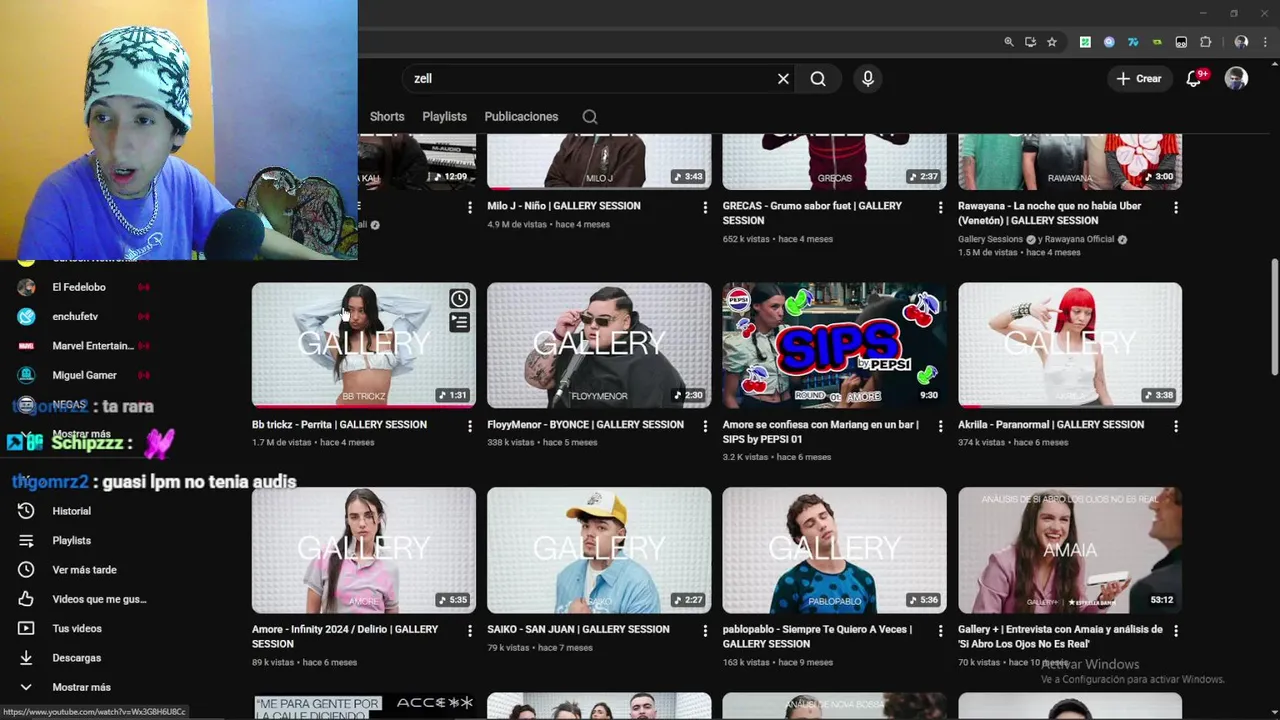Click the Chrome zoom magnifier icon in address bar
The width and height of the screenshot is (1280, 720).
pyautogui.click(x=1009, y=42)
